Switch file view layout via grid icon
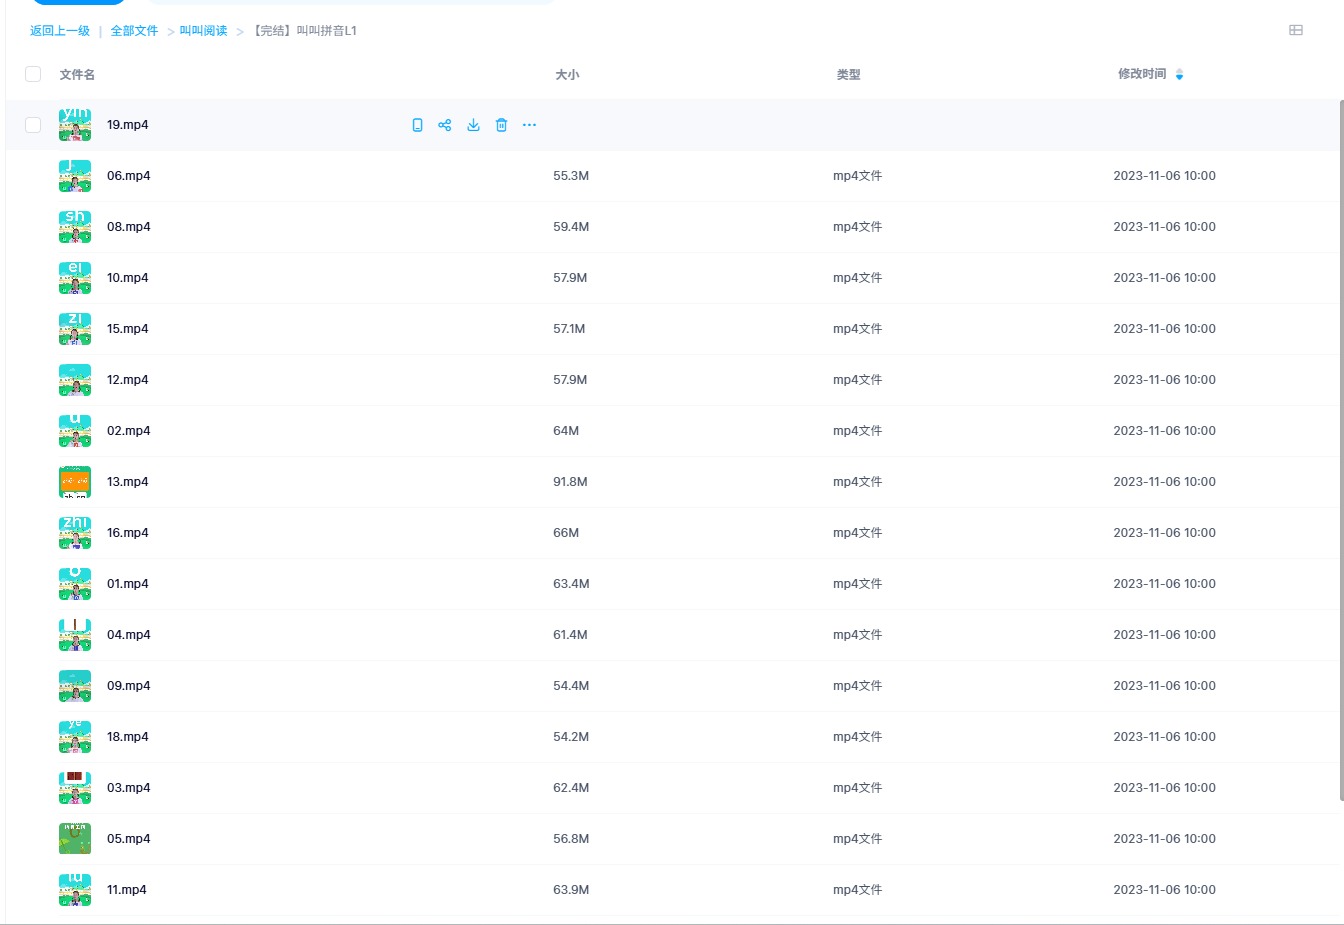 tap(1295, 30)
